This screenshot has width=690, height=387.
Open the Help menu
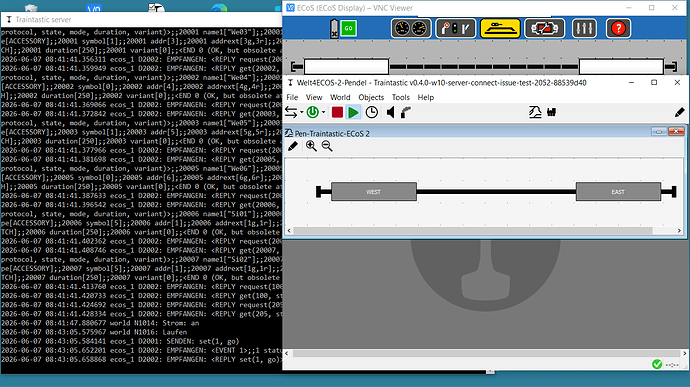426,97
